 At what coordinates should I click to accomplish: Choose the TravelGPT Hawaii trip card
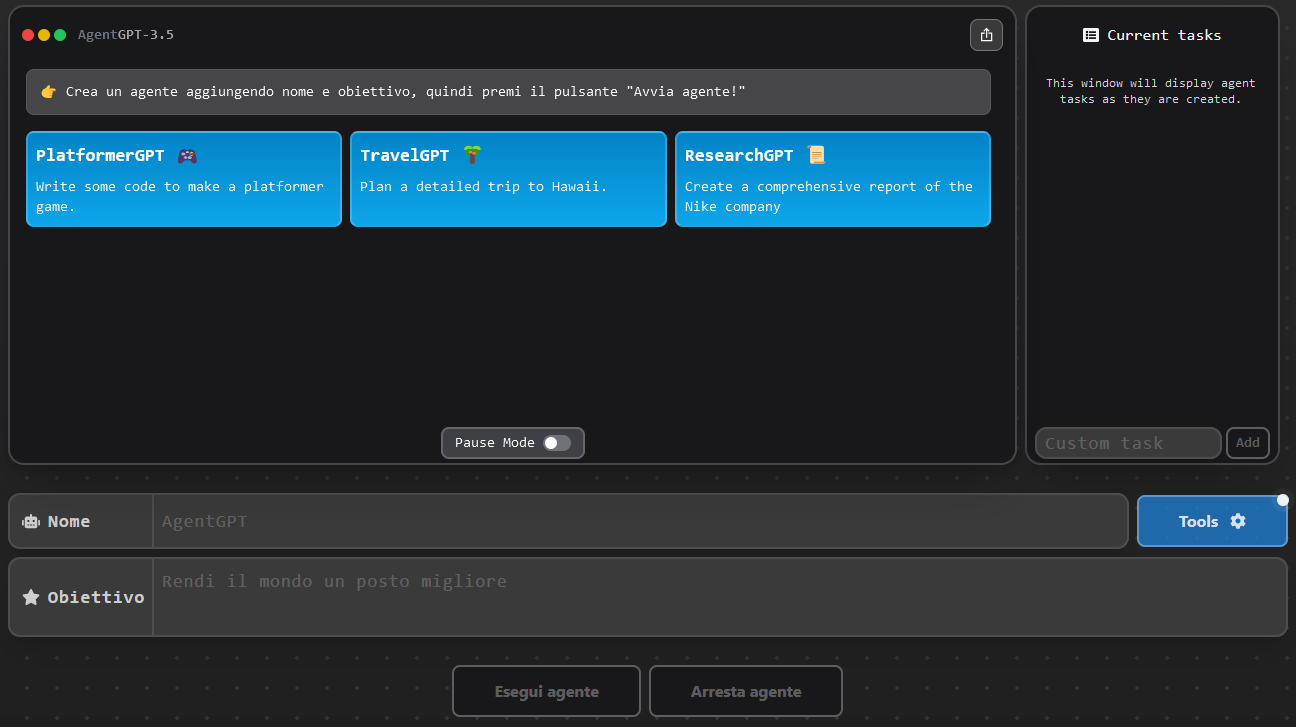(x=508, y=180)
